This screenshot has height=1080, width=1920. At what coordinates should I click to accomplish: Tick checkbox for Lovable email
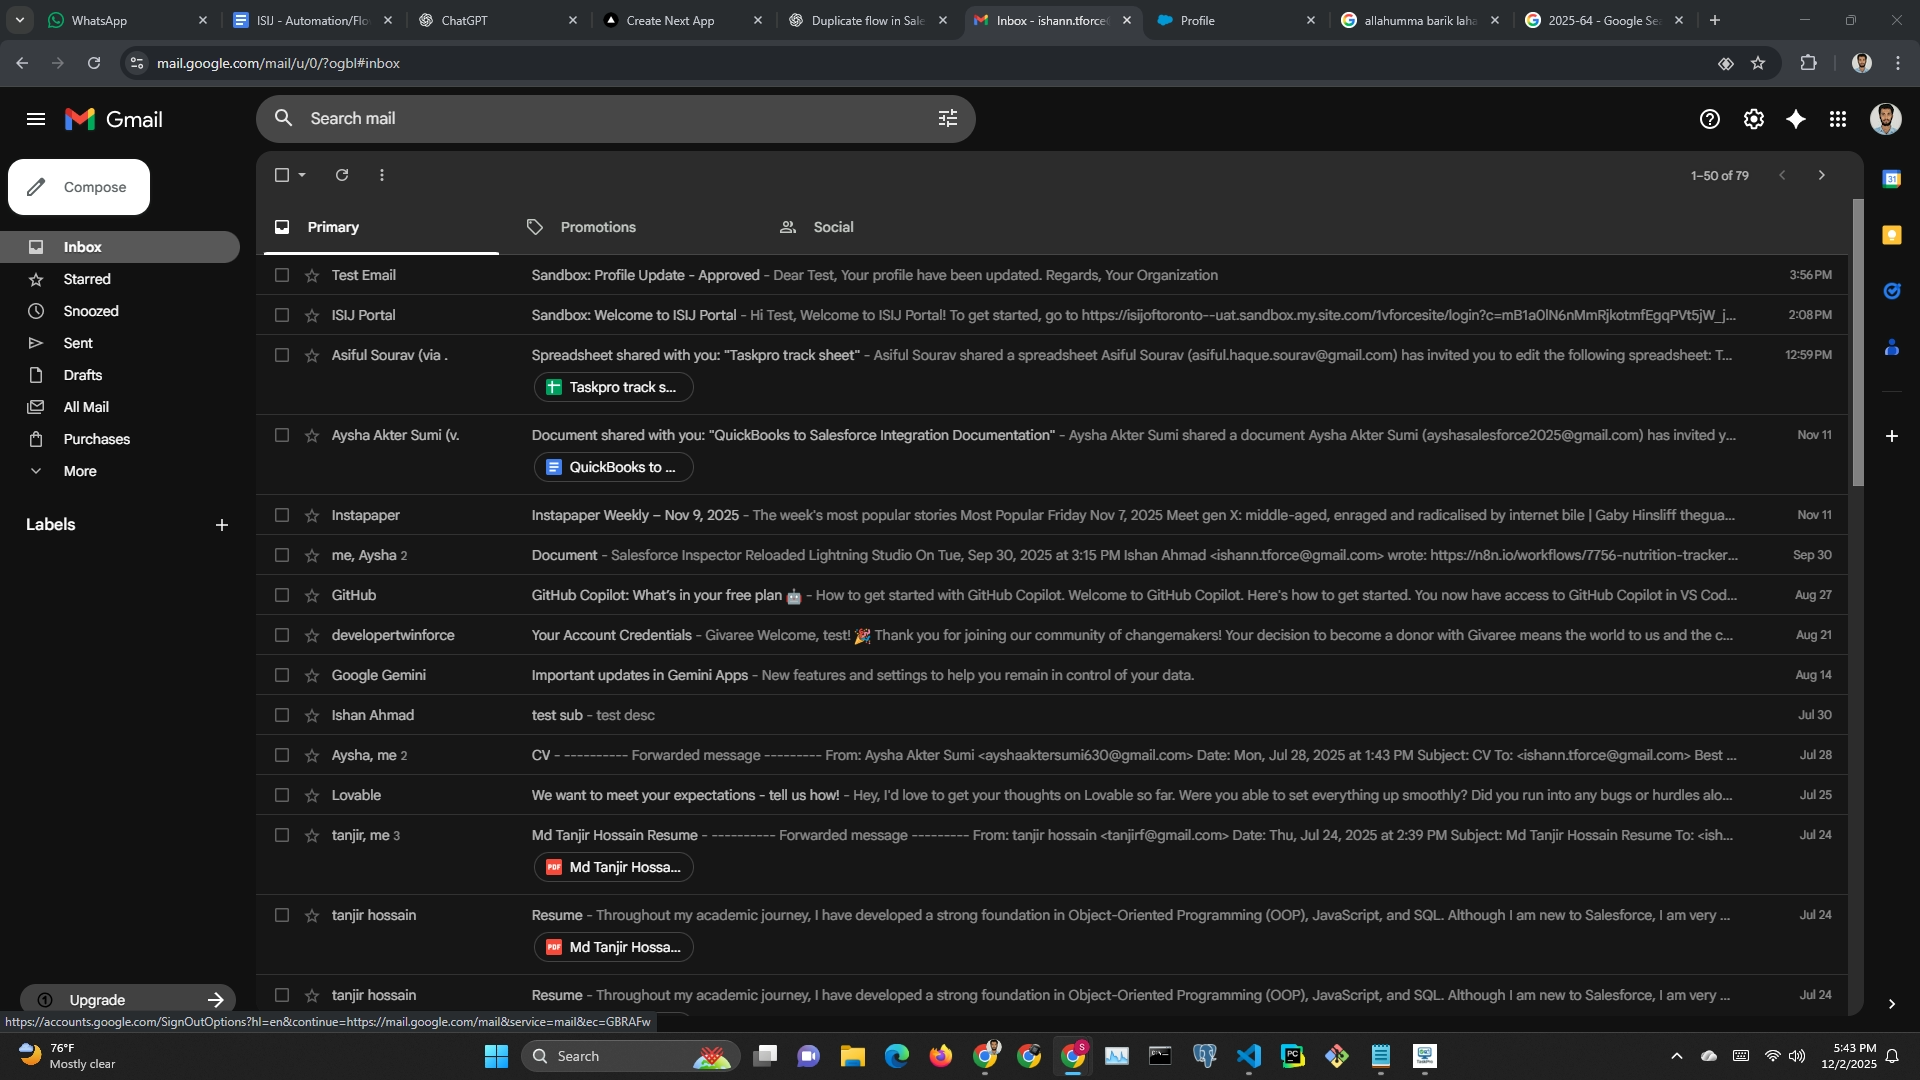[x=282, y=795]
